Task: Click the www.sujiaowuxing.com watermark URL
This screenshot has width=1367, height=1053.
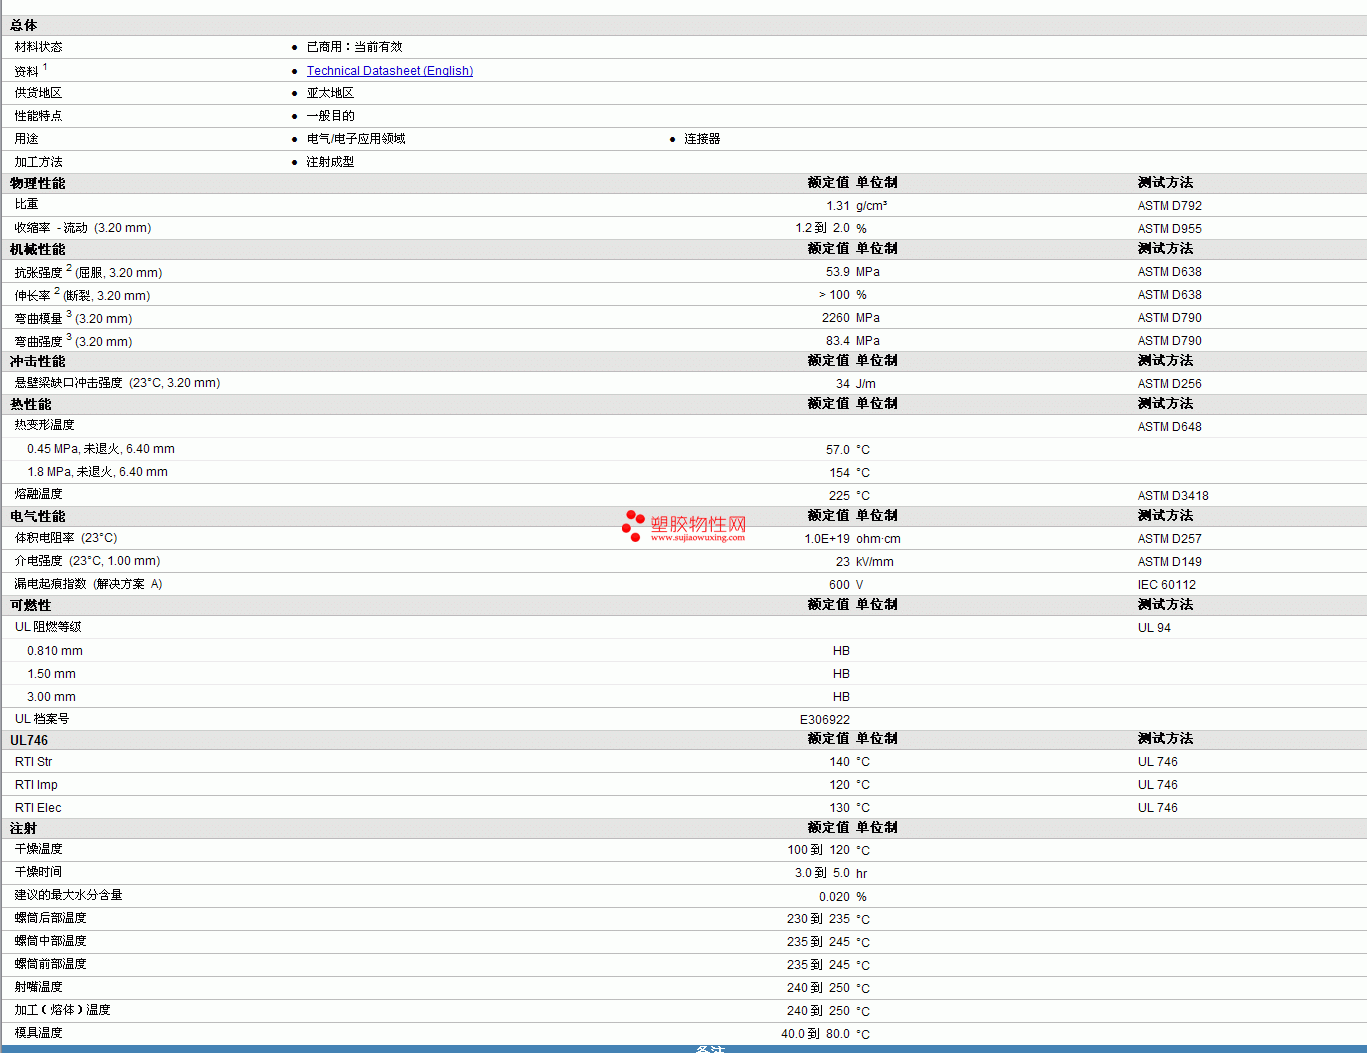Action: [x=697, y=538]
